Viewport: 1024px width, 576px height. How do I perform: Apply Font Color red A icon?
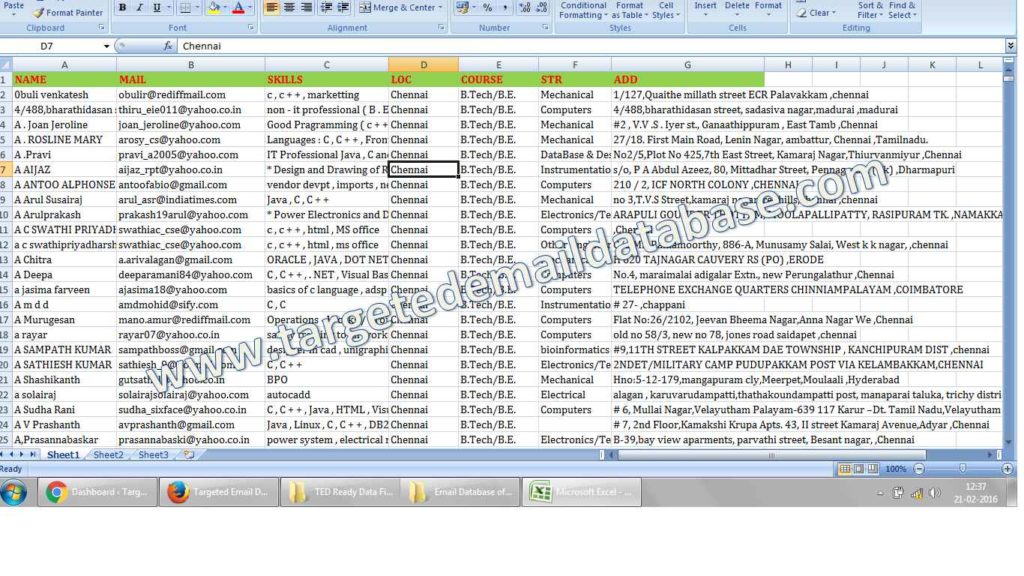point(238,8)
